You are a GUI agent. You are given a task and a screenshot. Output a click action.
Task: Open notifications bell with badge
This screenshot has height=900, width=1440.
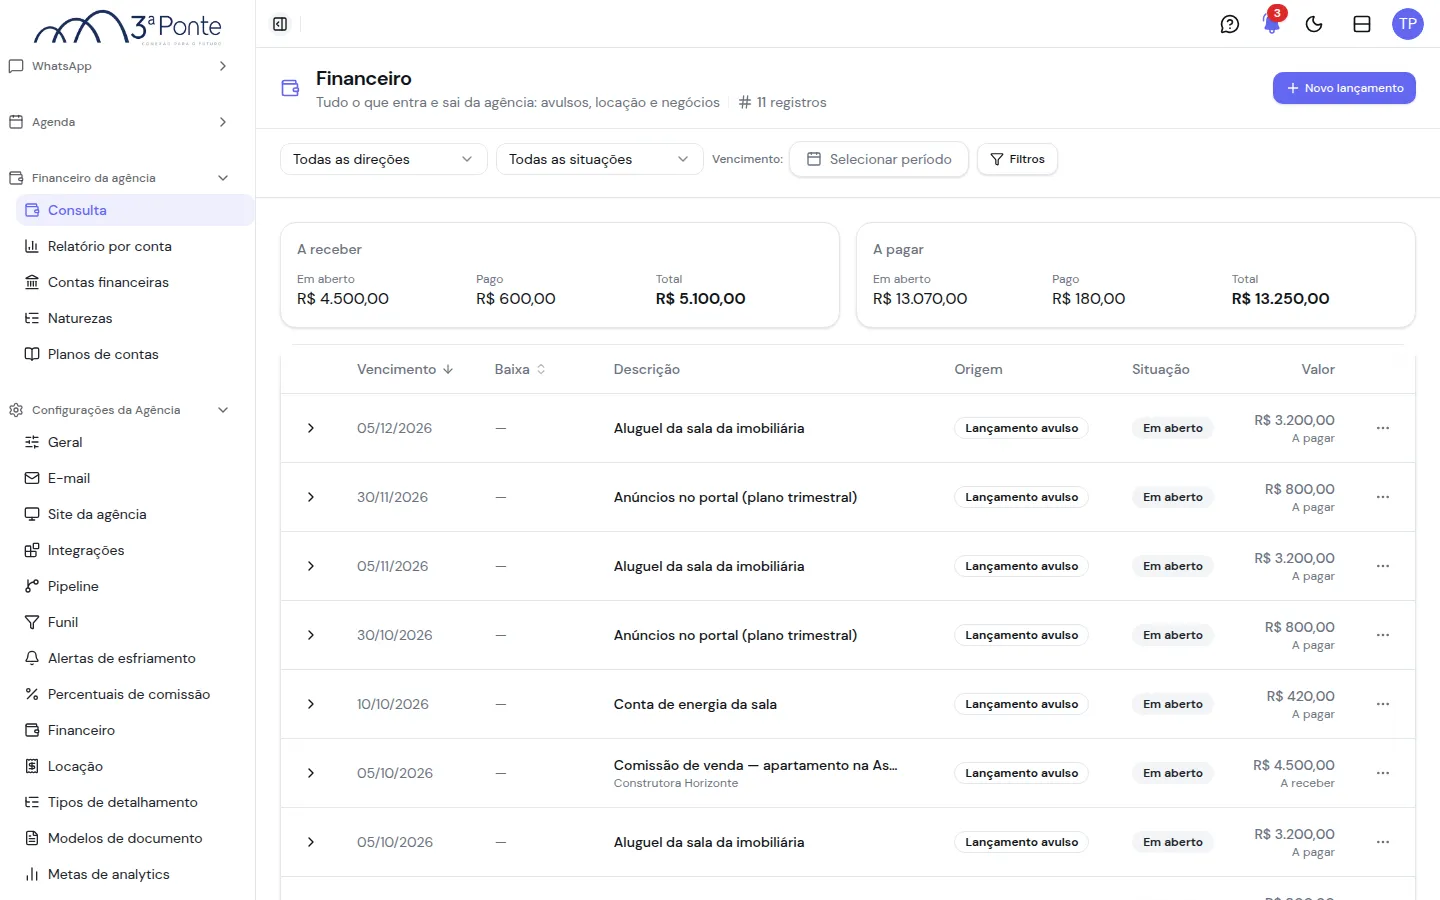point(1272,24)
